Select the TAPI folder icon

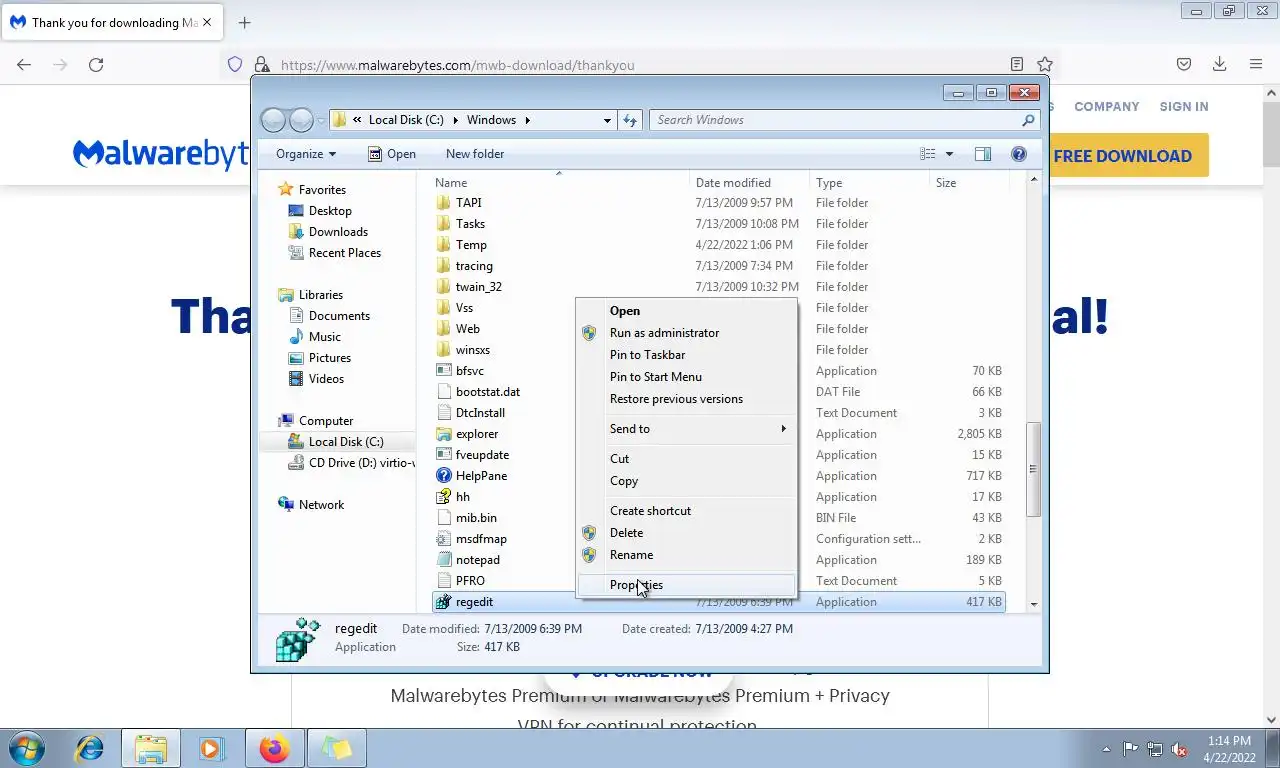coord(444,203)
